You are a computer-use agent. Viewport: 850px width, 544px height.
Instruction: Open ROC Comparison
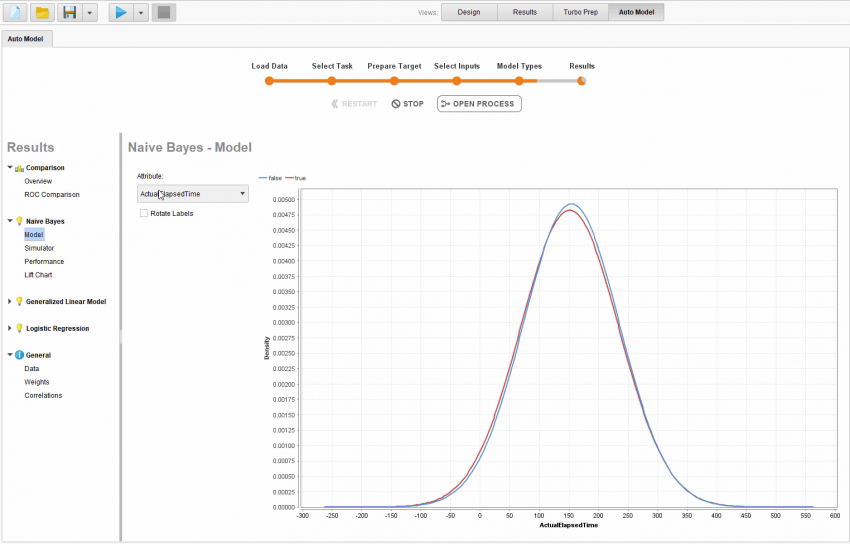click(52, 195)
